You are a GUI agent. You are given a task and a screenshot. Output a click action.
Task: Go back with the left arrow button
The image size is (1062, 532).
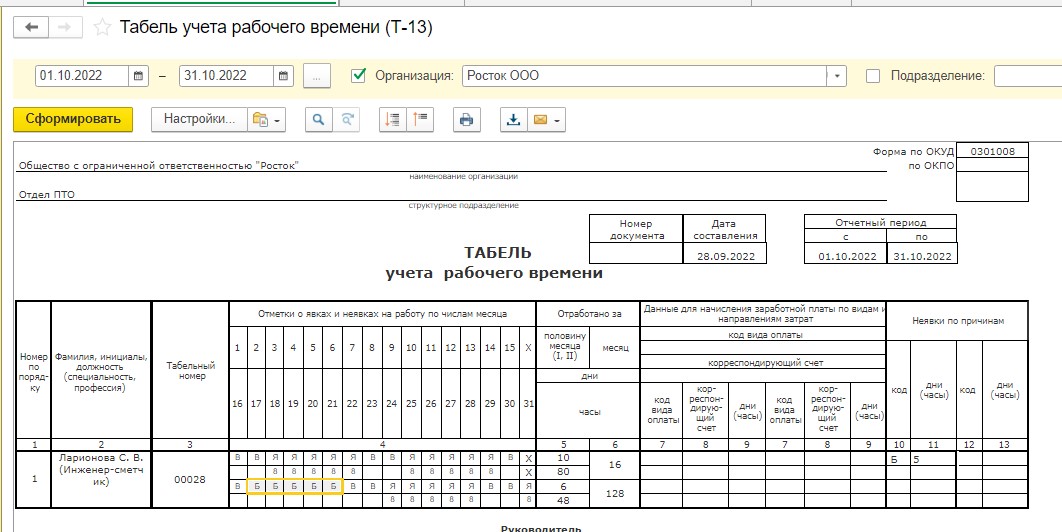coord(33,27)
